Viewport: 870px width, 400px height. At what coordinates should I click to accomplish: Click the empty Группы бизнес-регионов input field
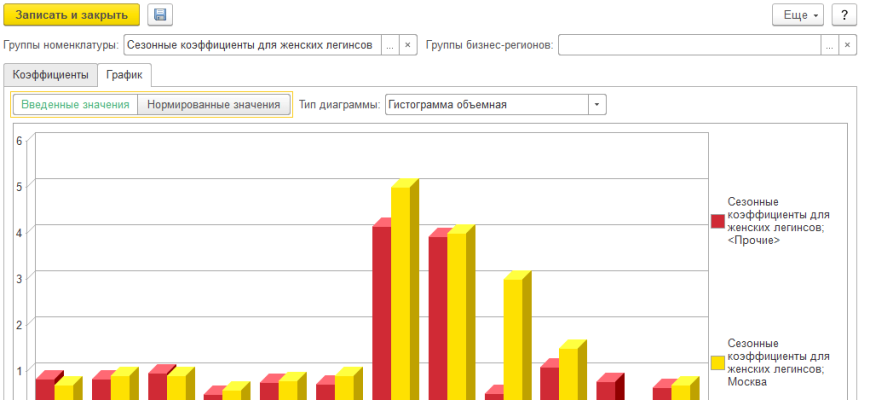689,45
